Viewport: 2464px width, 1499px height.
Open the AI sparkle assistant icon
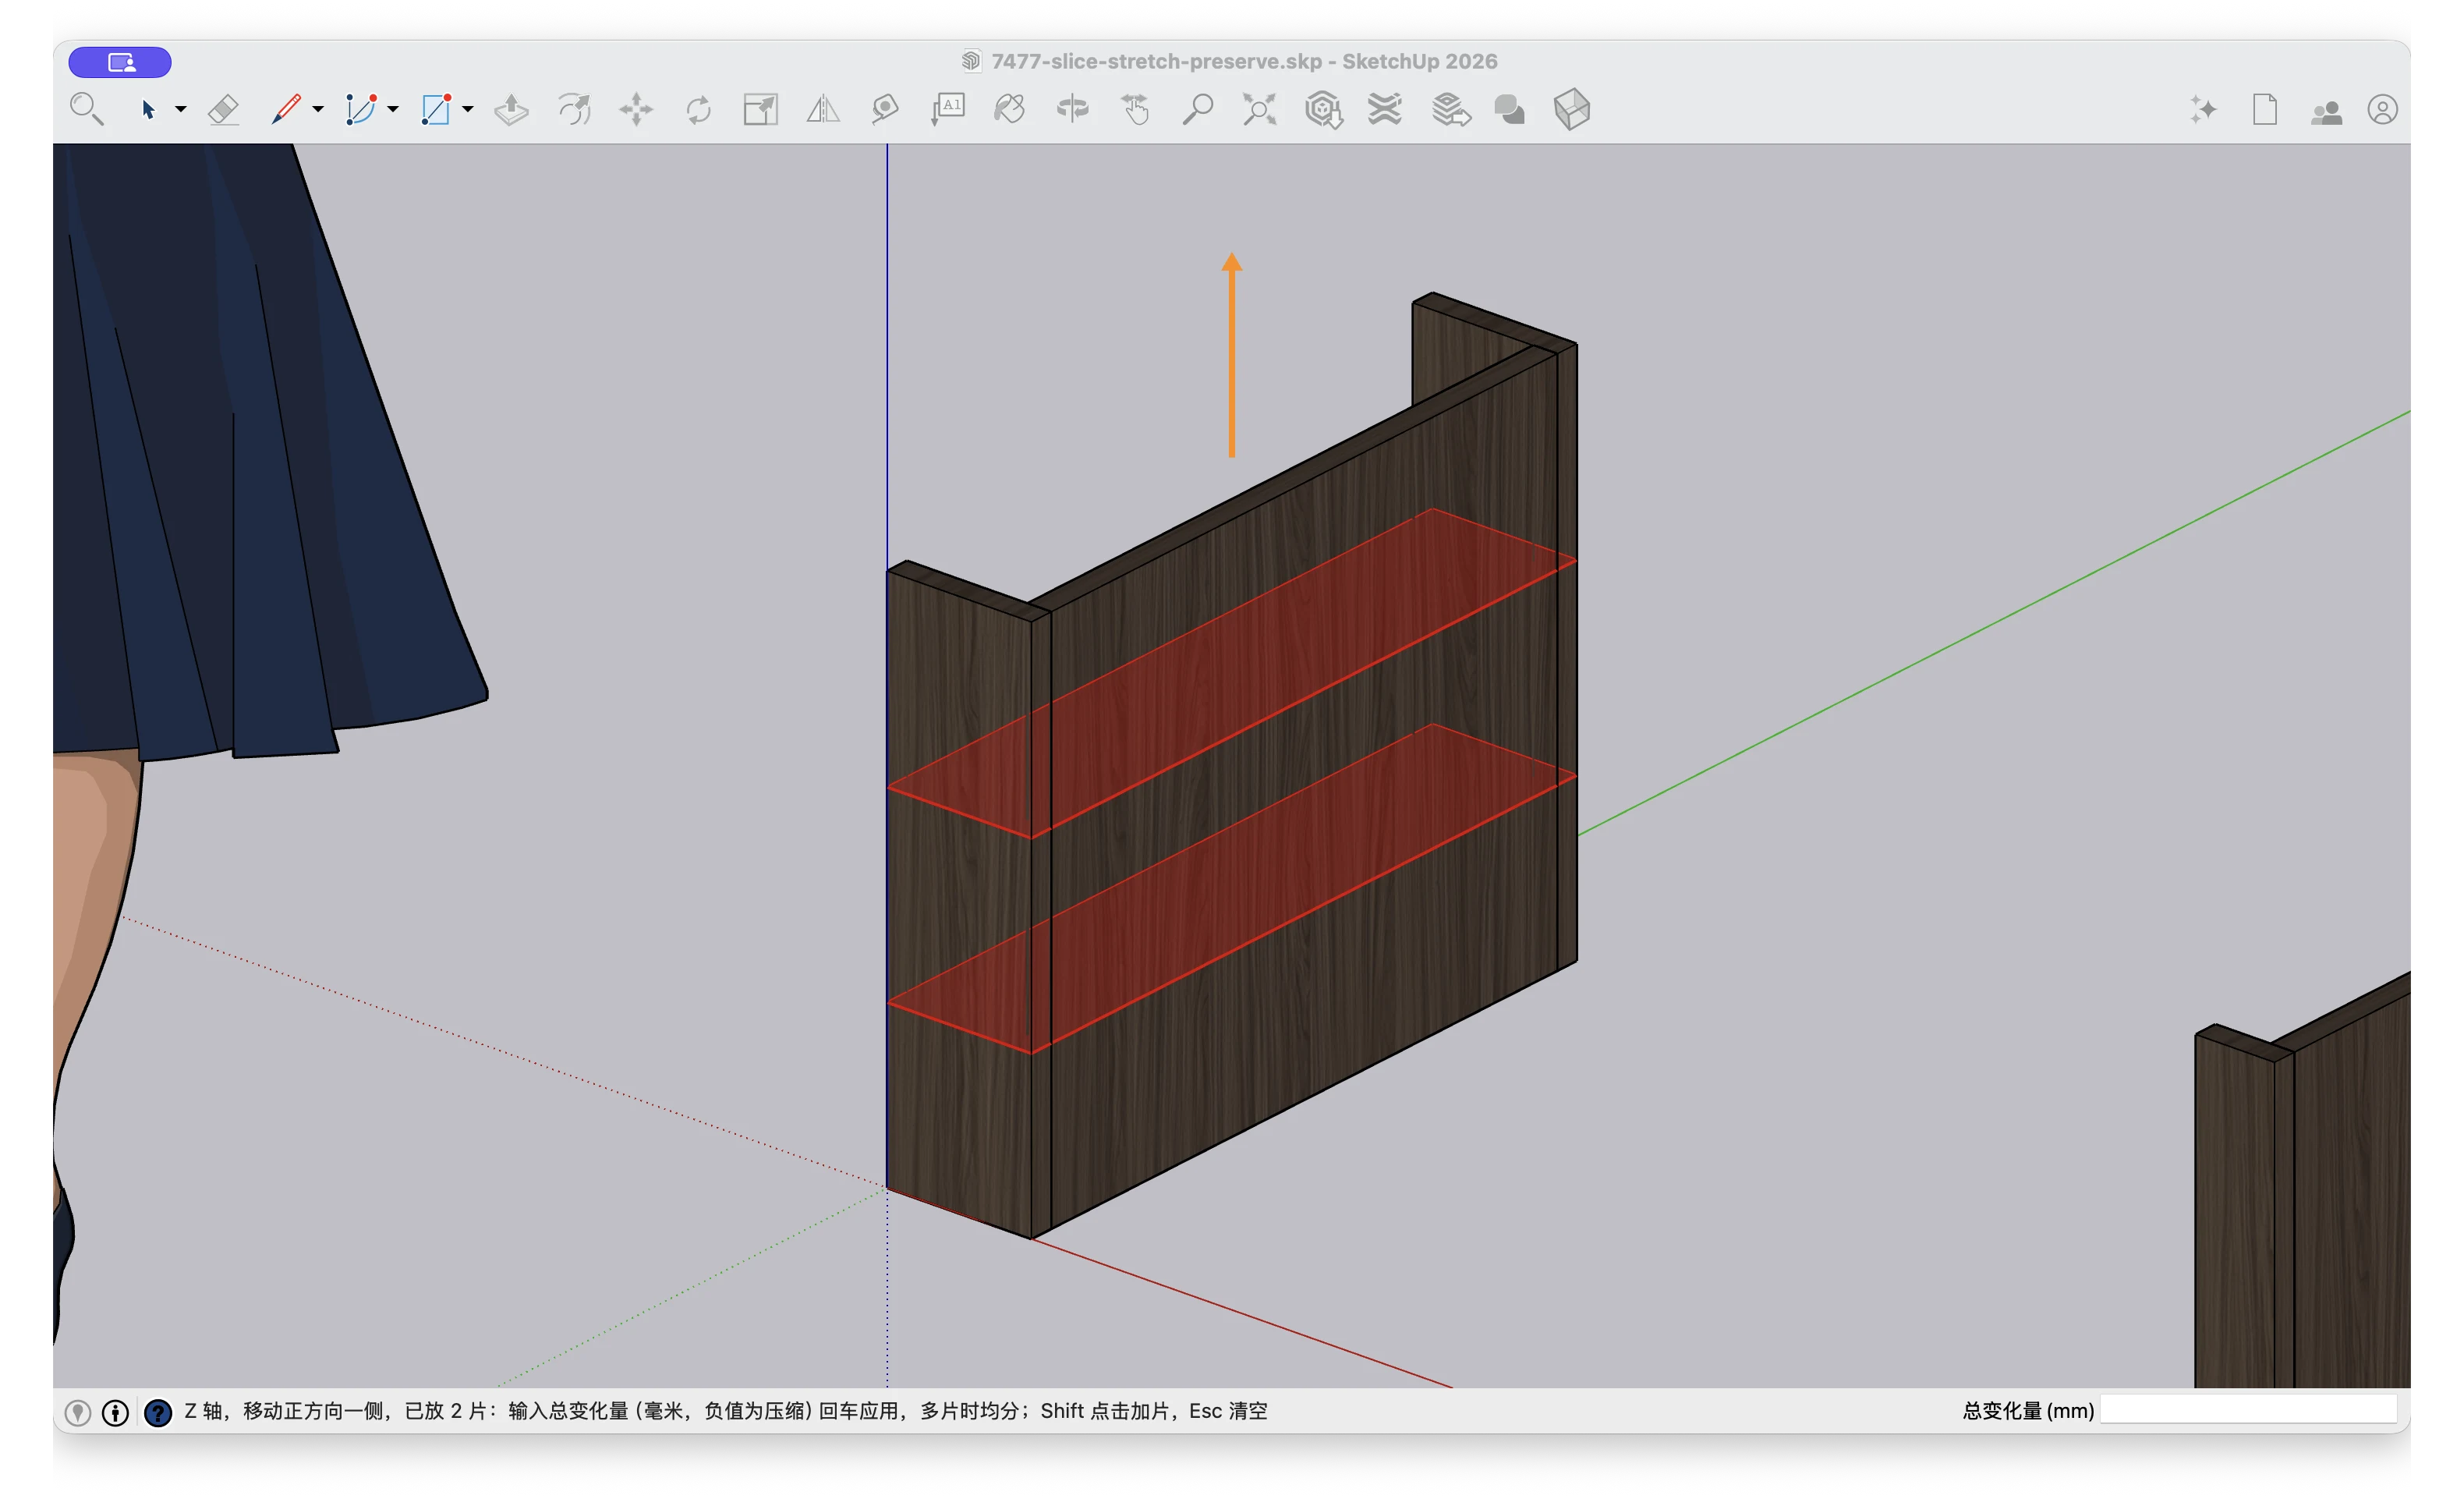tap(2203, 109)
